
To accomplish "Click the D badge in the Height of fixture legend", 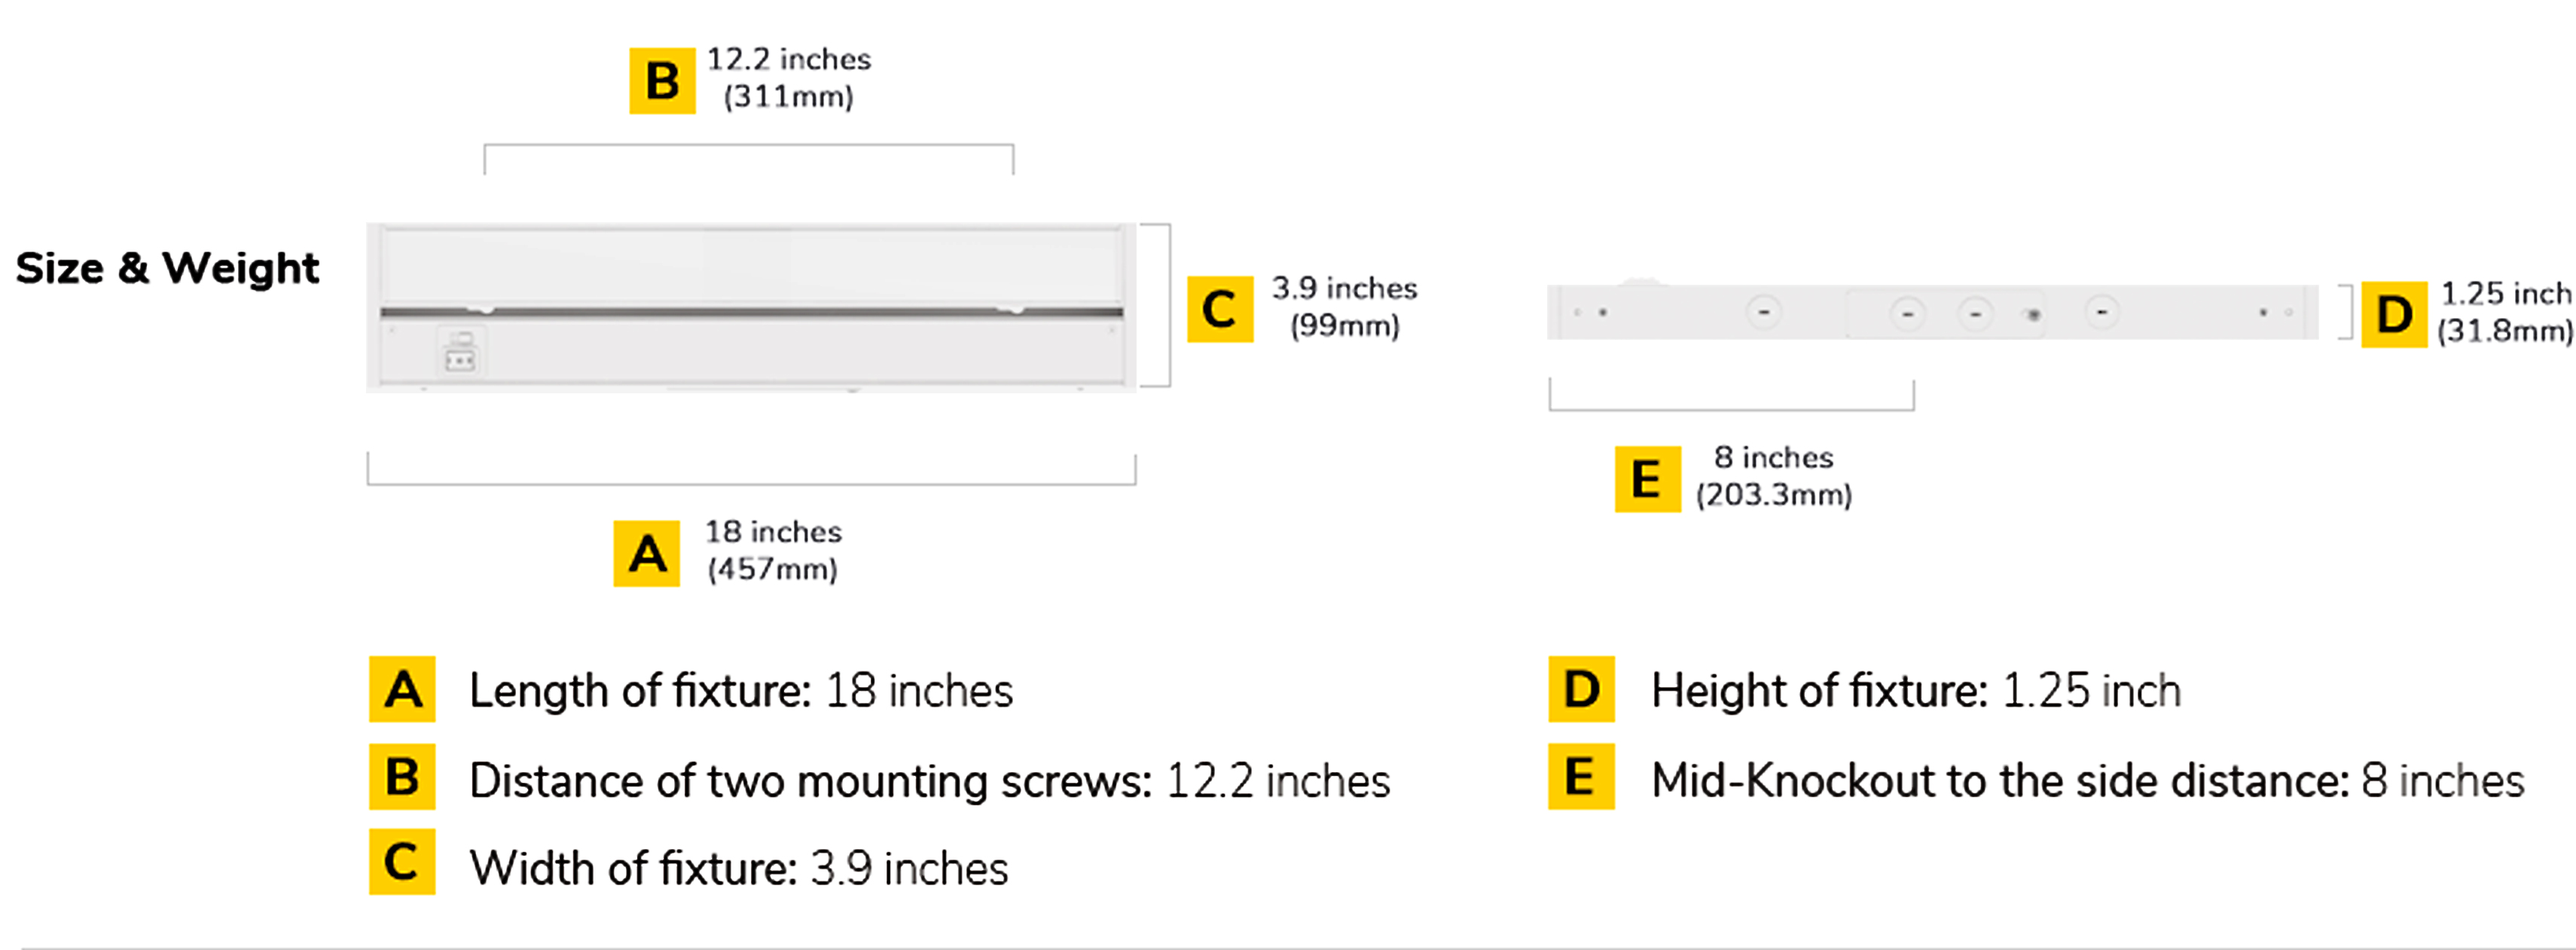I will [1581, 689].
